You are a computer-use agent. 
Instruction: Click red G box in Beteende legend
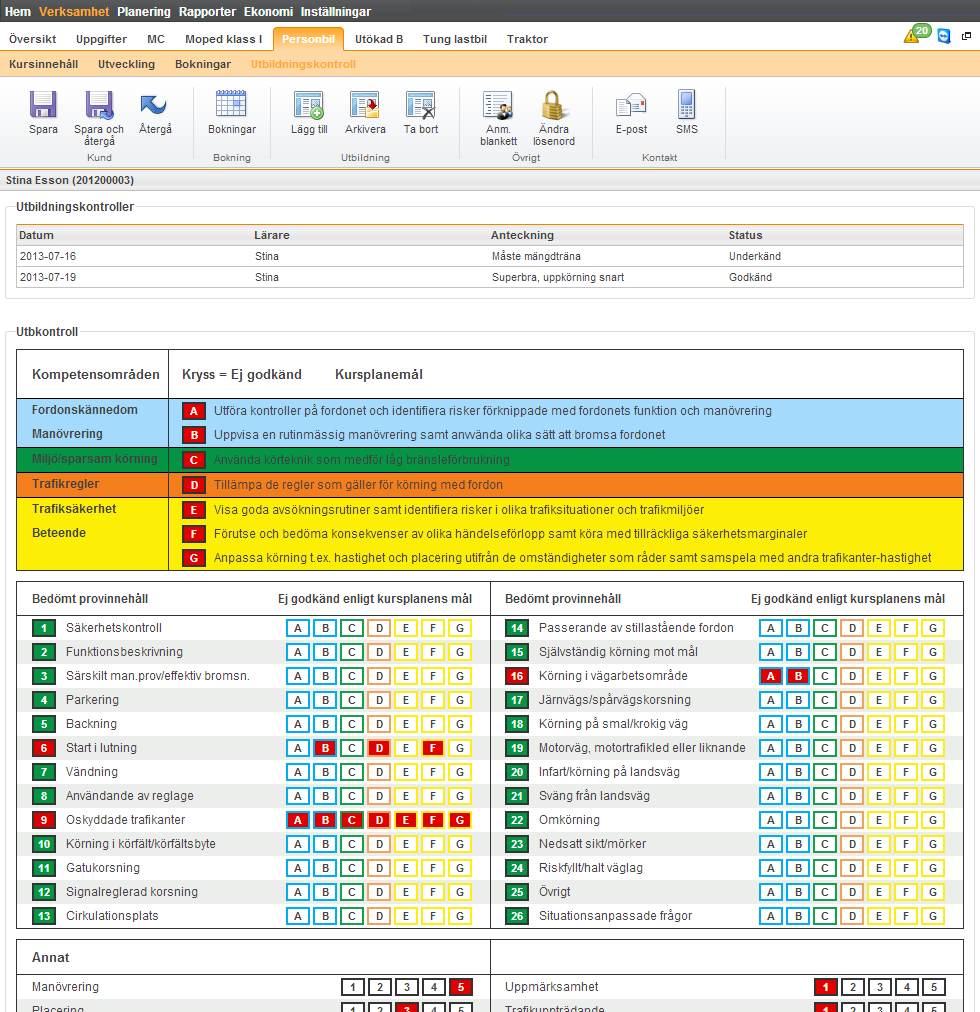tap(194, 558)
